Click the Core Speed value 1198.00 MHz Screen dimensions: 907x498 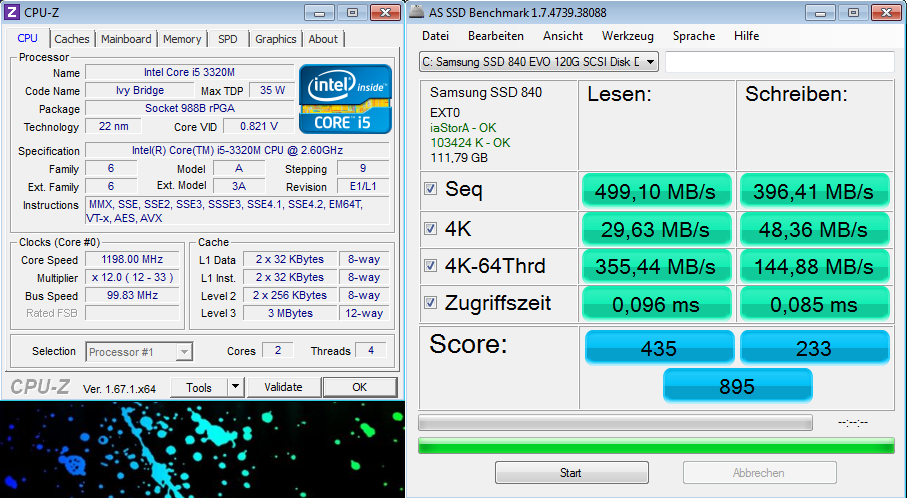point(132,259)
